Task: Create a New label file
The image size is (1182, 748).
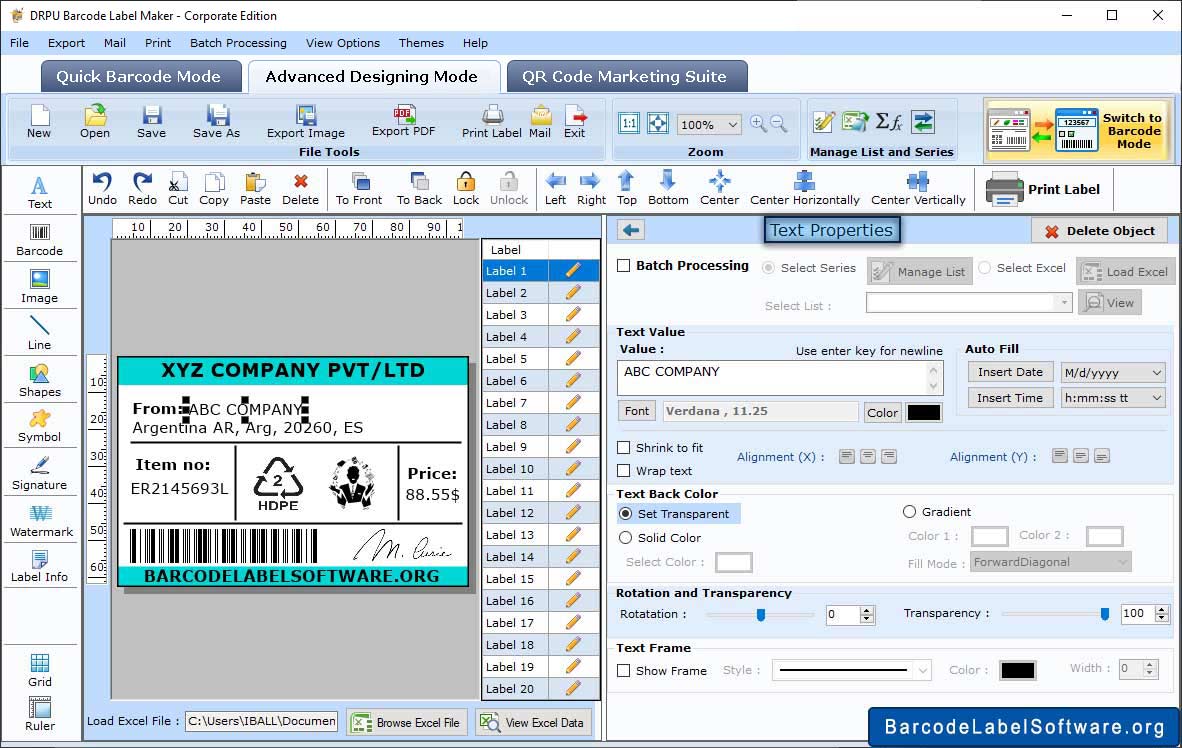Action: click(39, 121)
